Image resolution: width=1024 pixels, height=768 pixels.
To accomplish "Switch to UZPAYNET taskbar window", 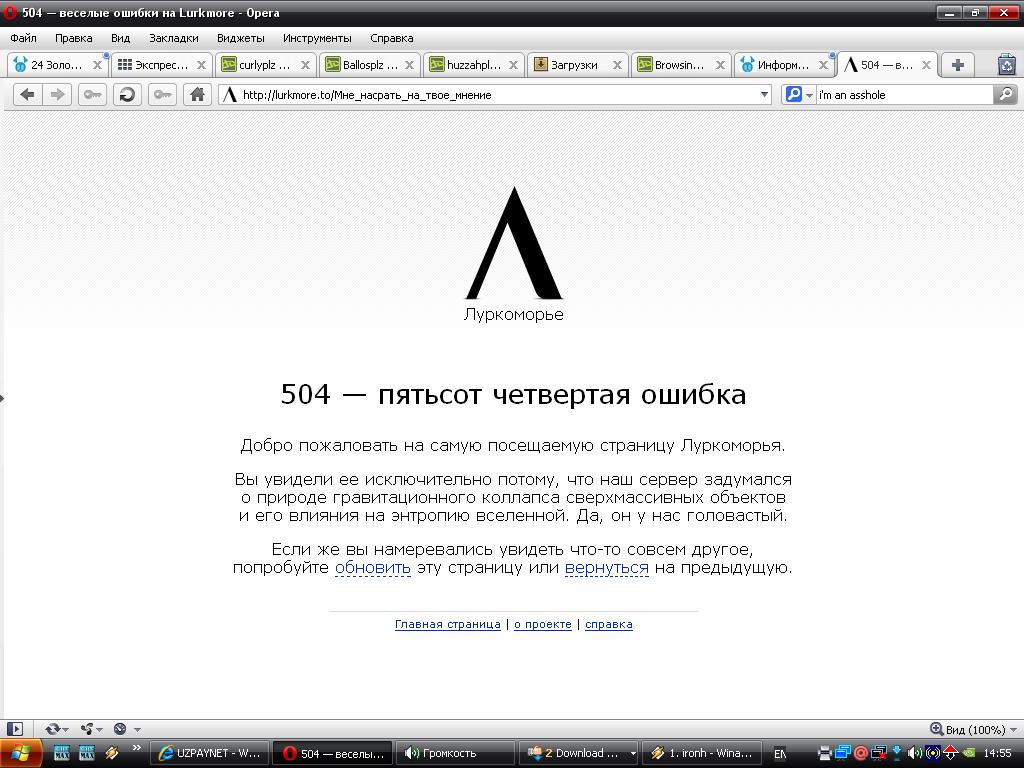I will coord(209,753).
